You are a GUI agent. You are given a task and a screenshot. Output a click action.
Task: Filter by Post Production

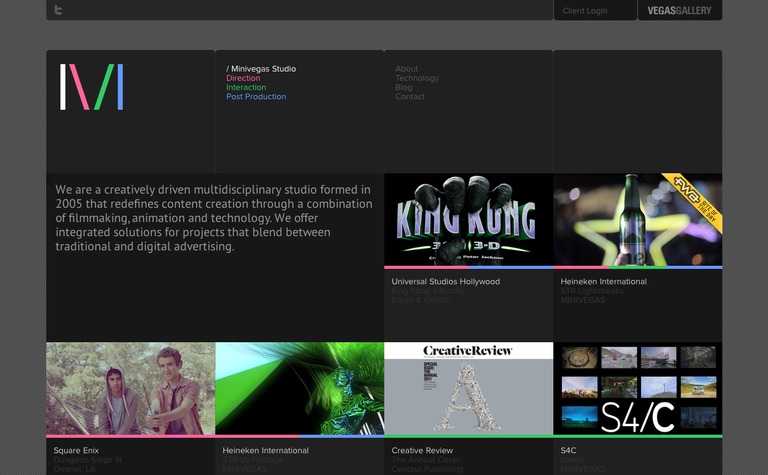pyautogui.click(x=256, y=96)
